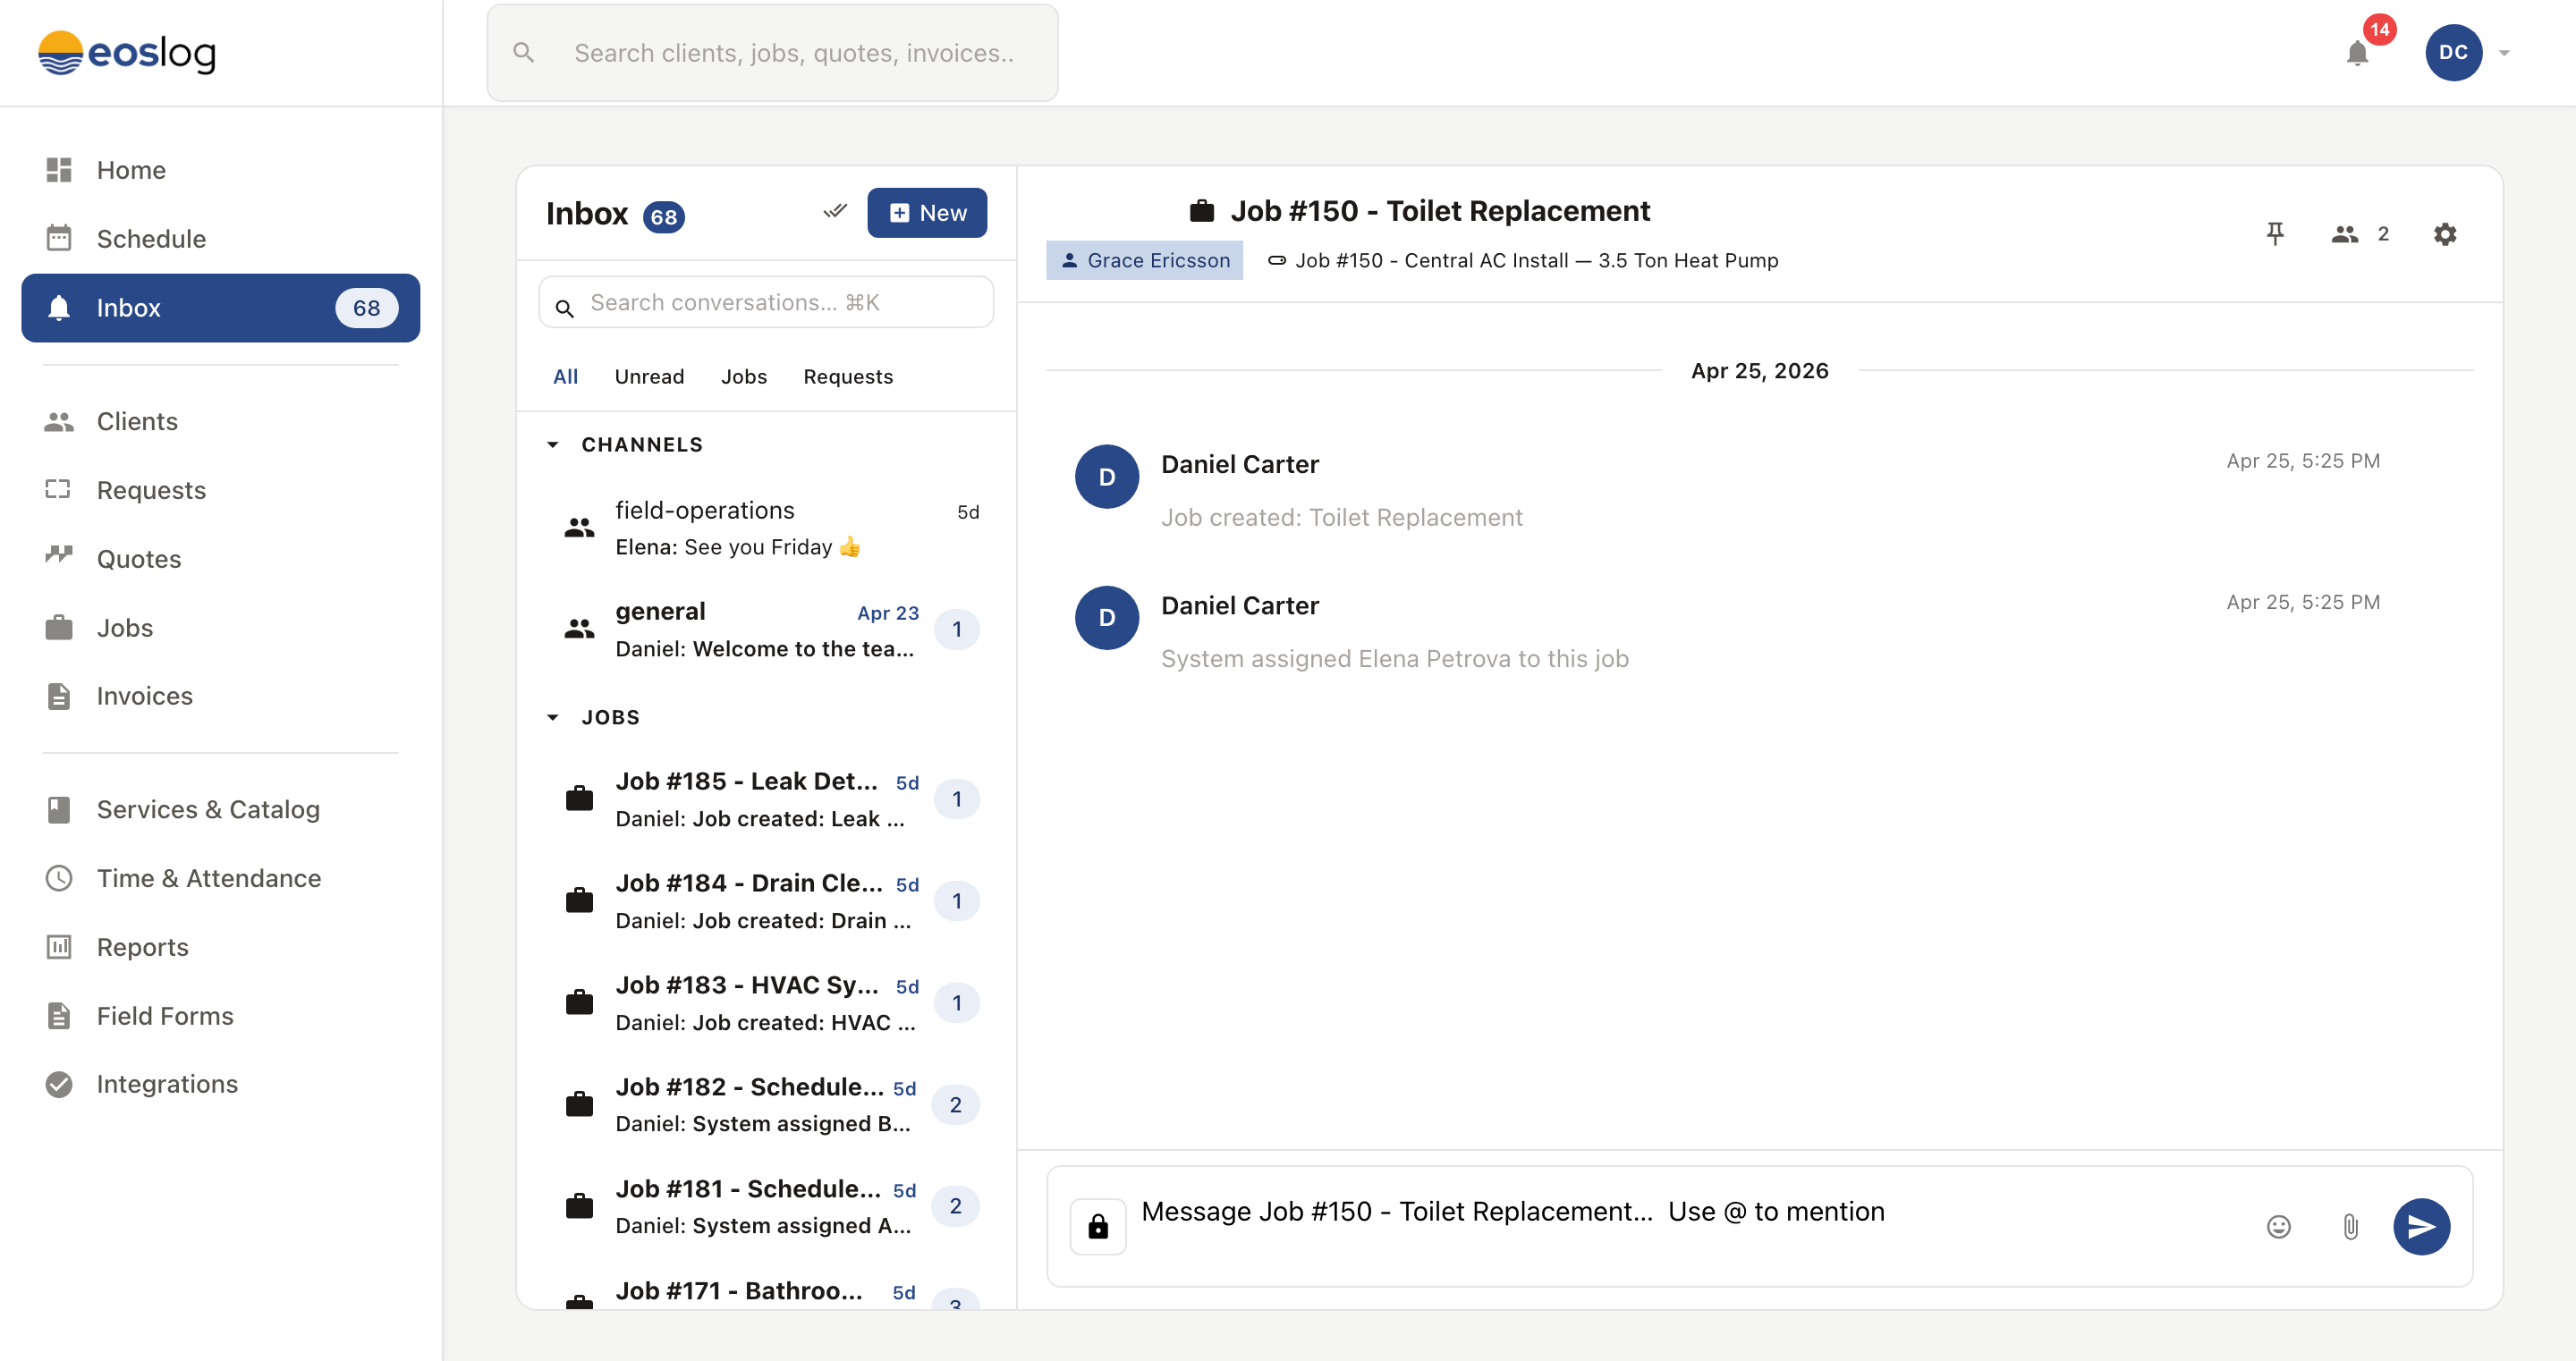The height and width of the screenshot is (1361, 2576).
Task: Open linked Job #150 - Central AC Install link
Action: coord(1523,260)
